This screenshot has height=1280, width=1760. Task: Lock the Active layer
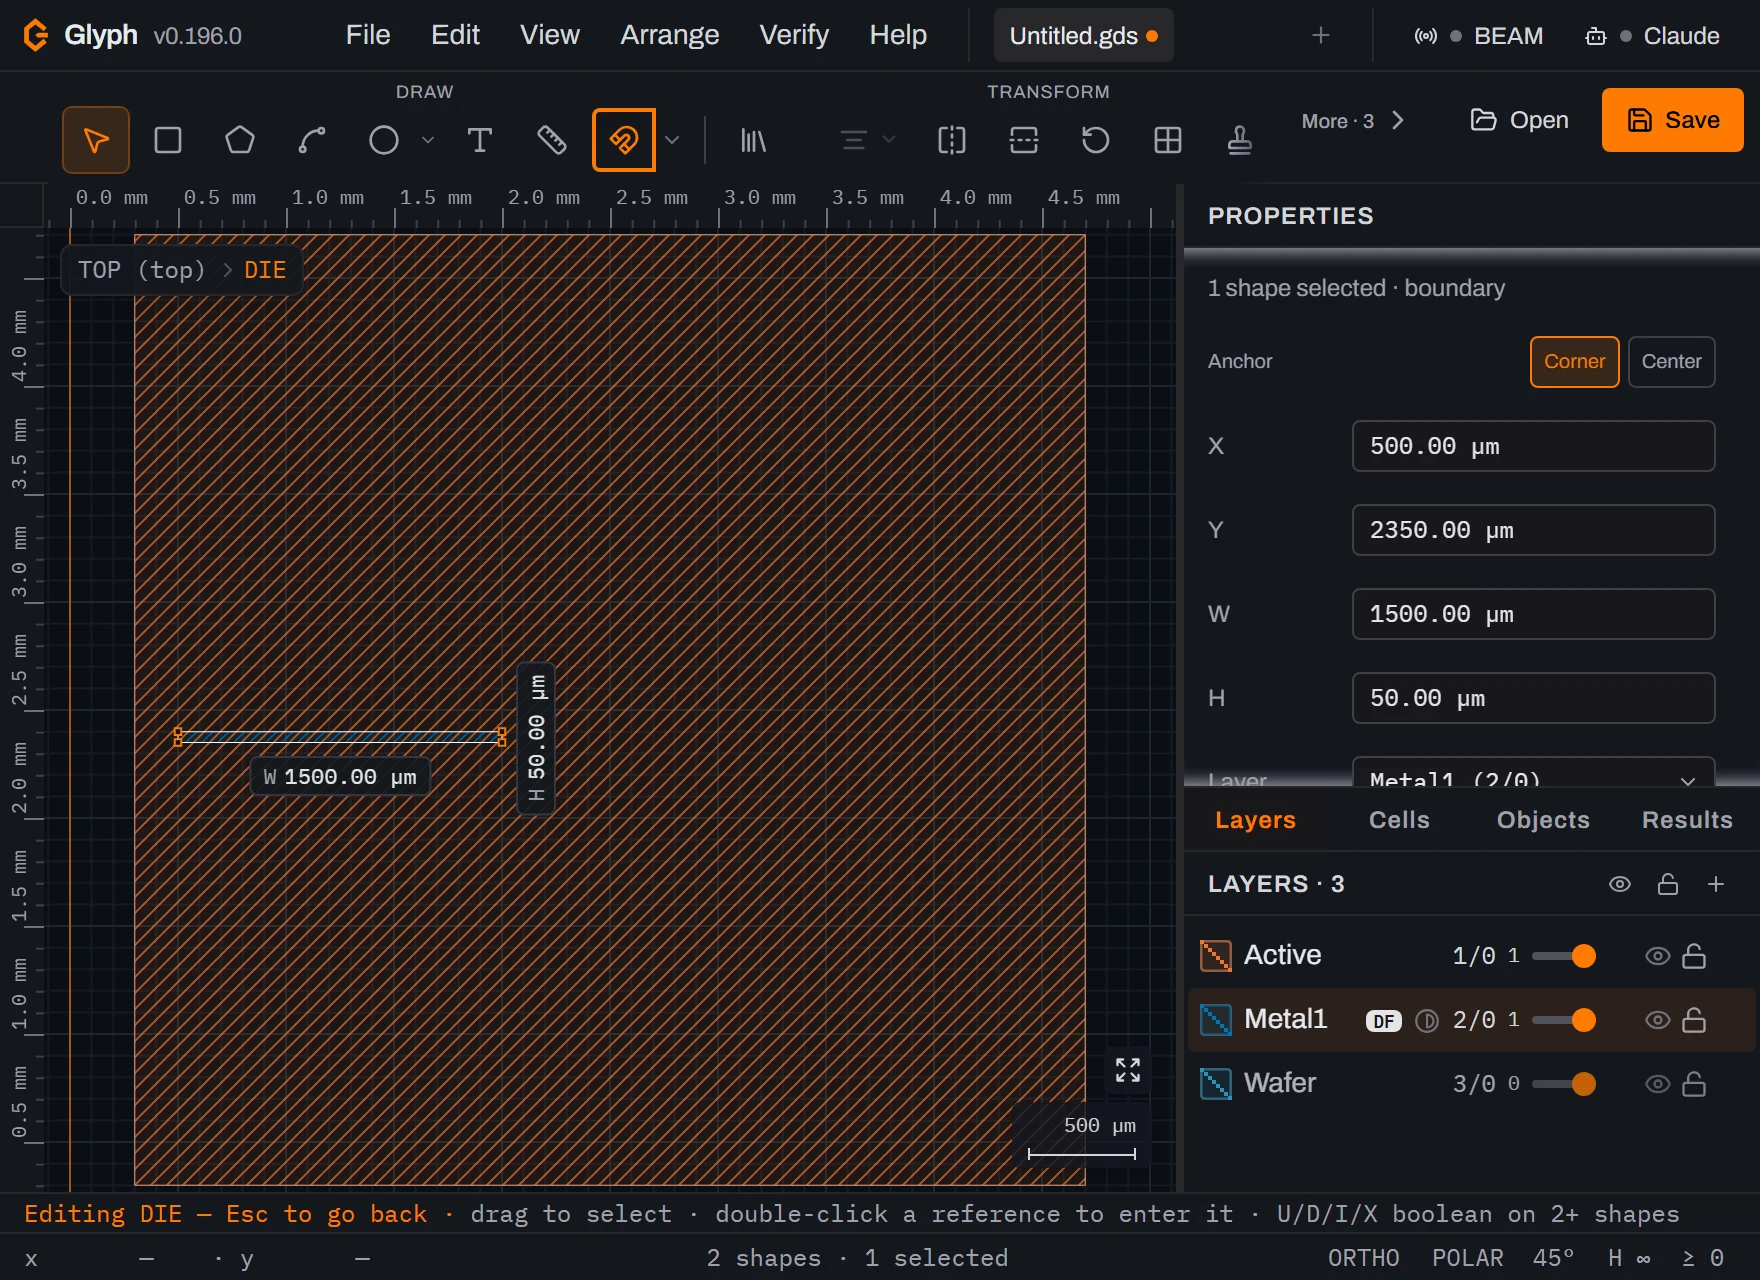[x=1694, y=956]
